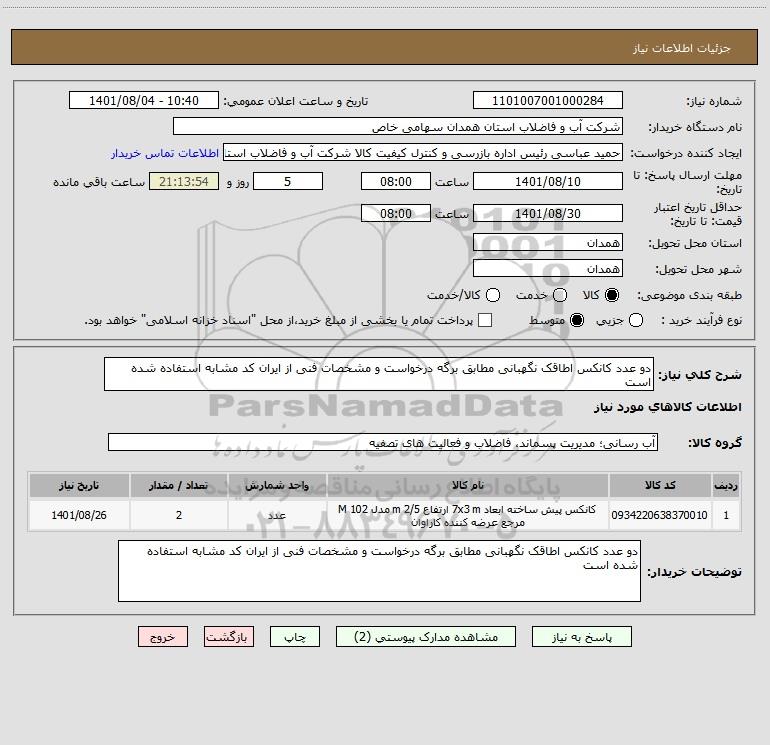The width and height of the screenshot is (770, 745).
Task: Click the product name cell کانکس پیش ساخته
Action: [468, 515]
